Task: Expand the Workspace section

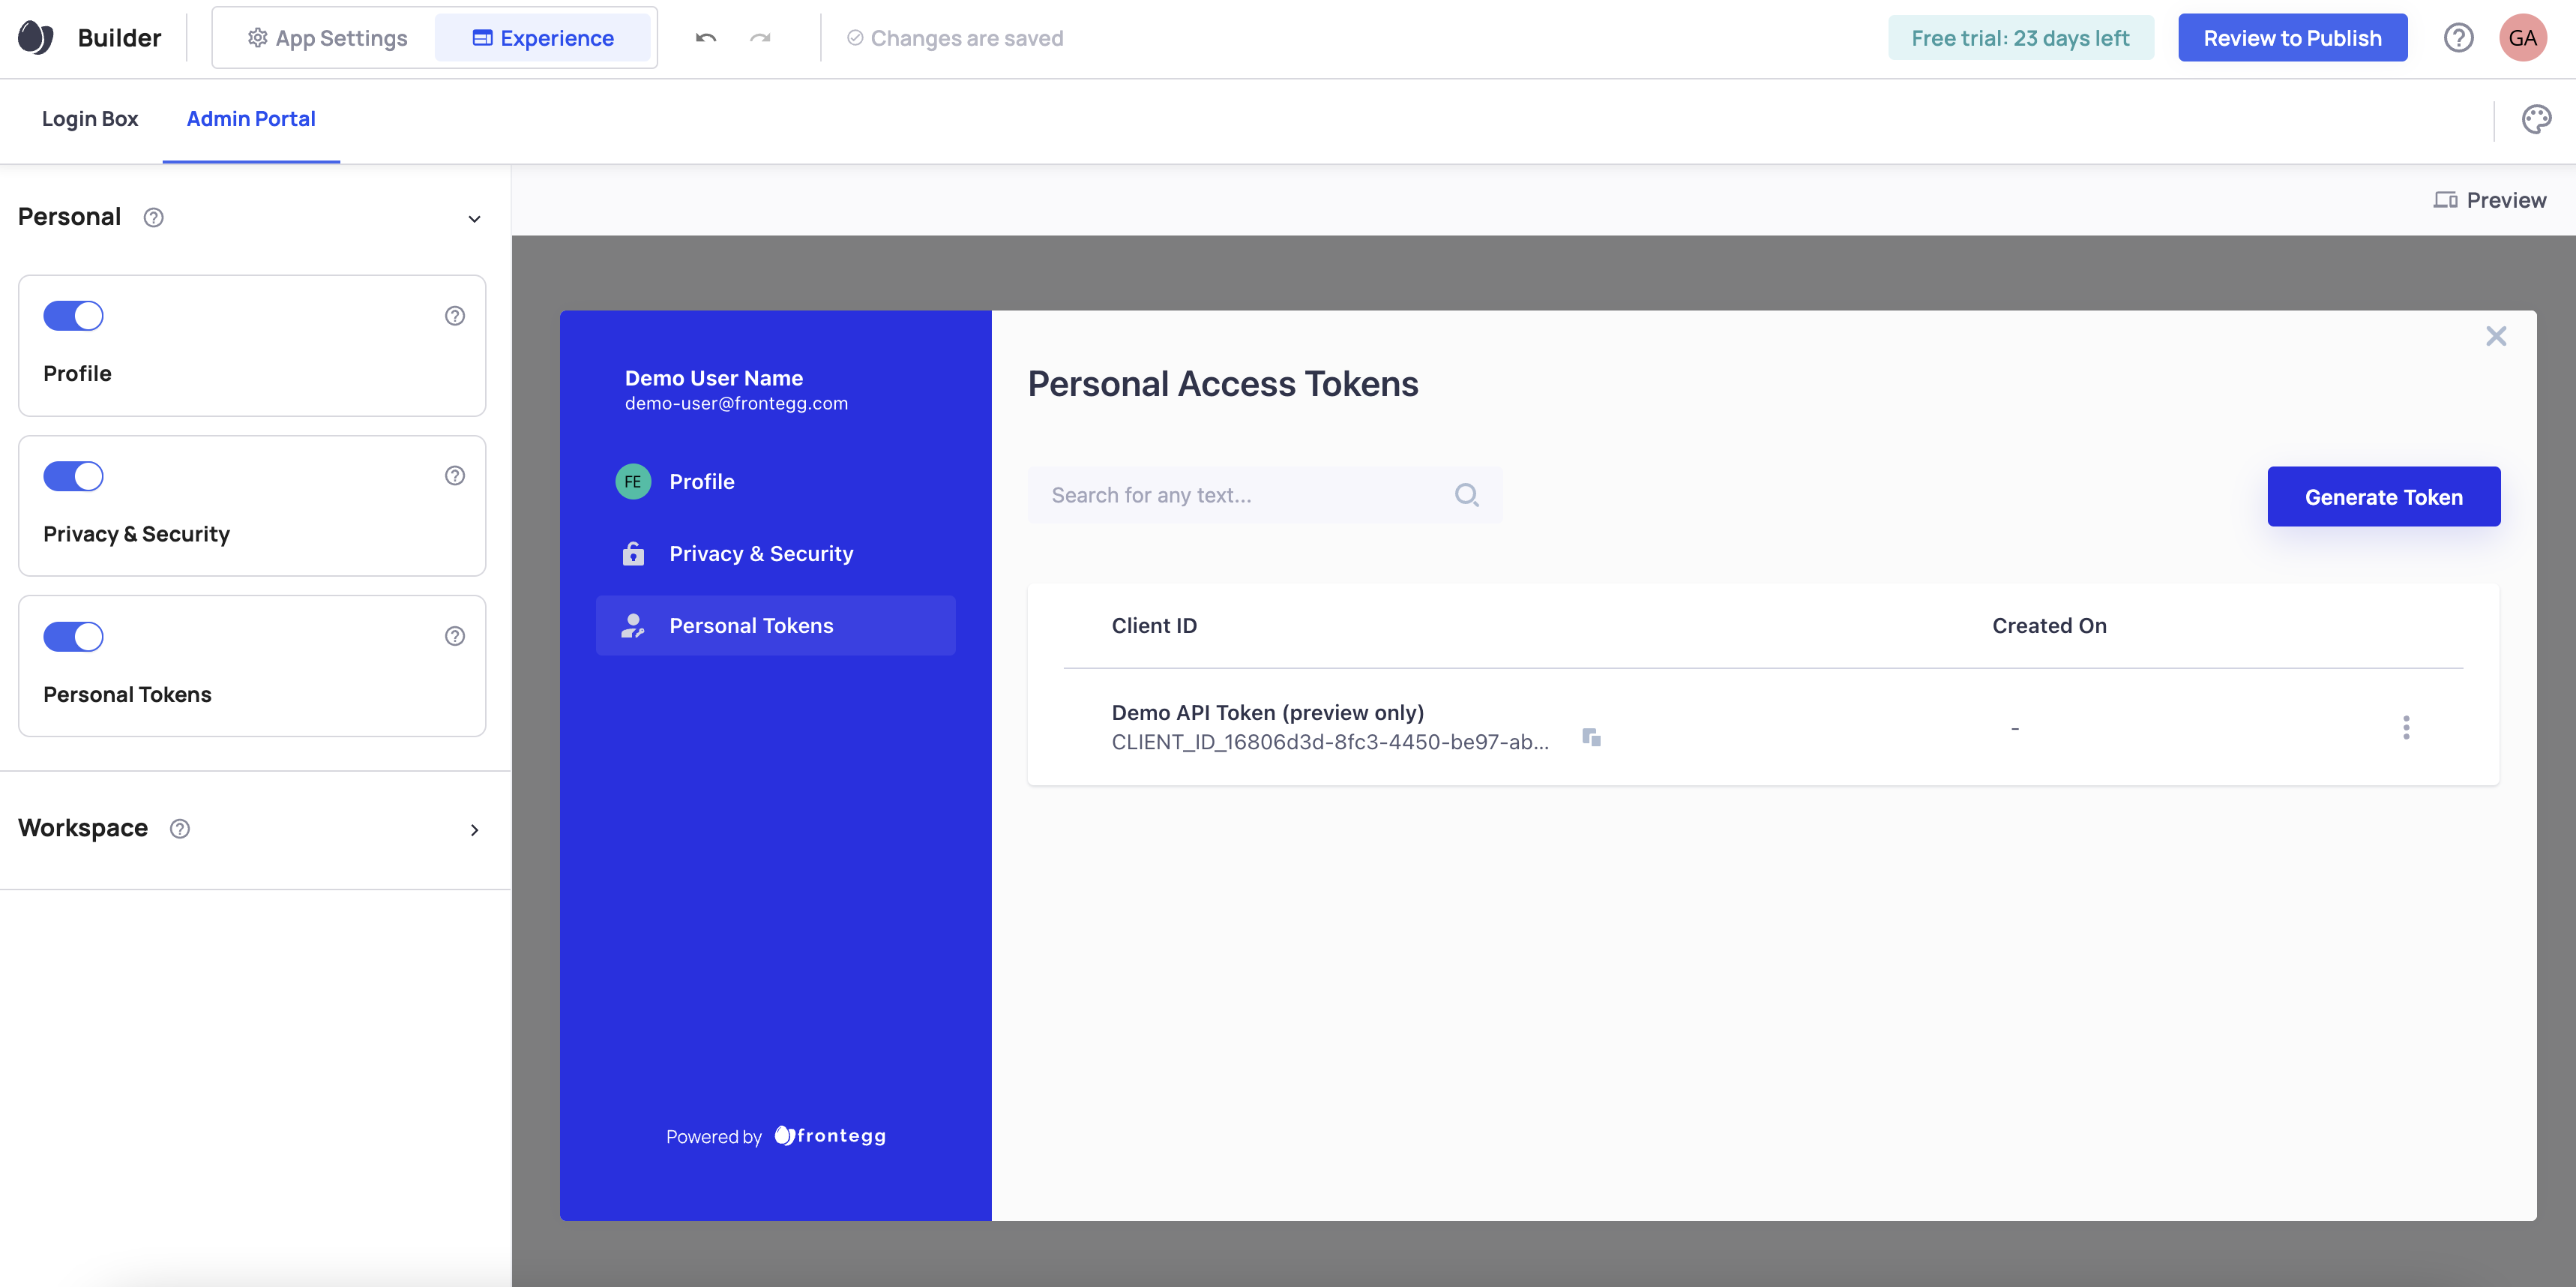Action: coord(474,830)
